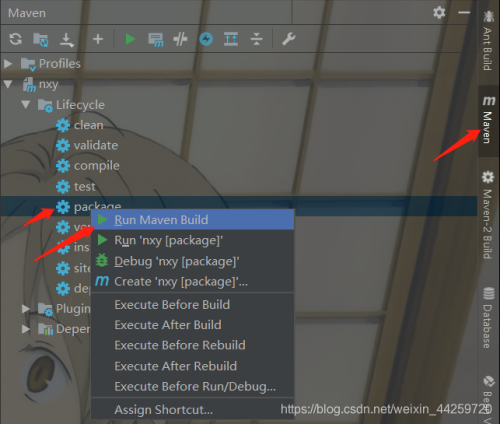Image resolution: width=500 pixels, height=424 pixels.
Task: Toggle Skip Tests Mode lightning icon
Action: [206, 39]
